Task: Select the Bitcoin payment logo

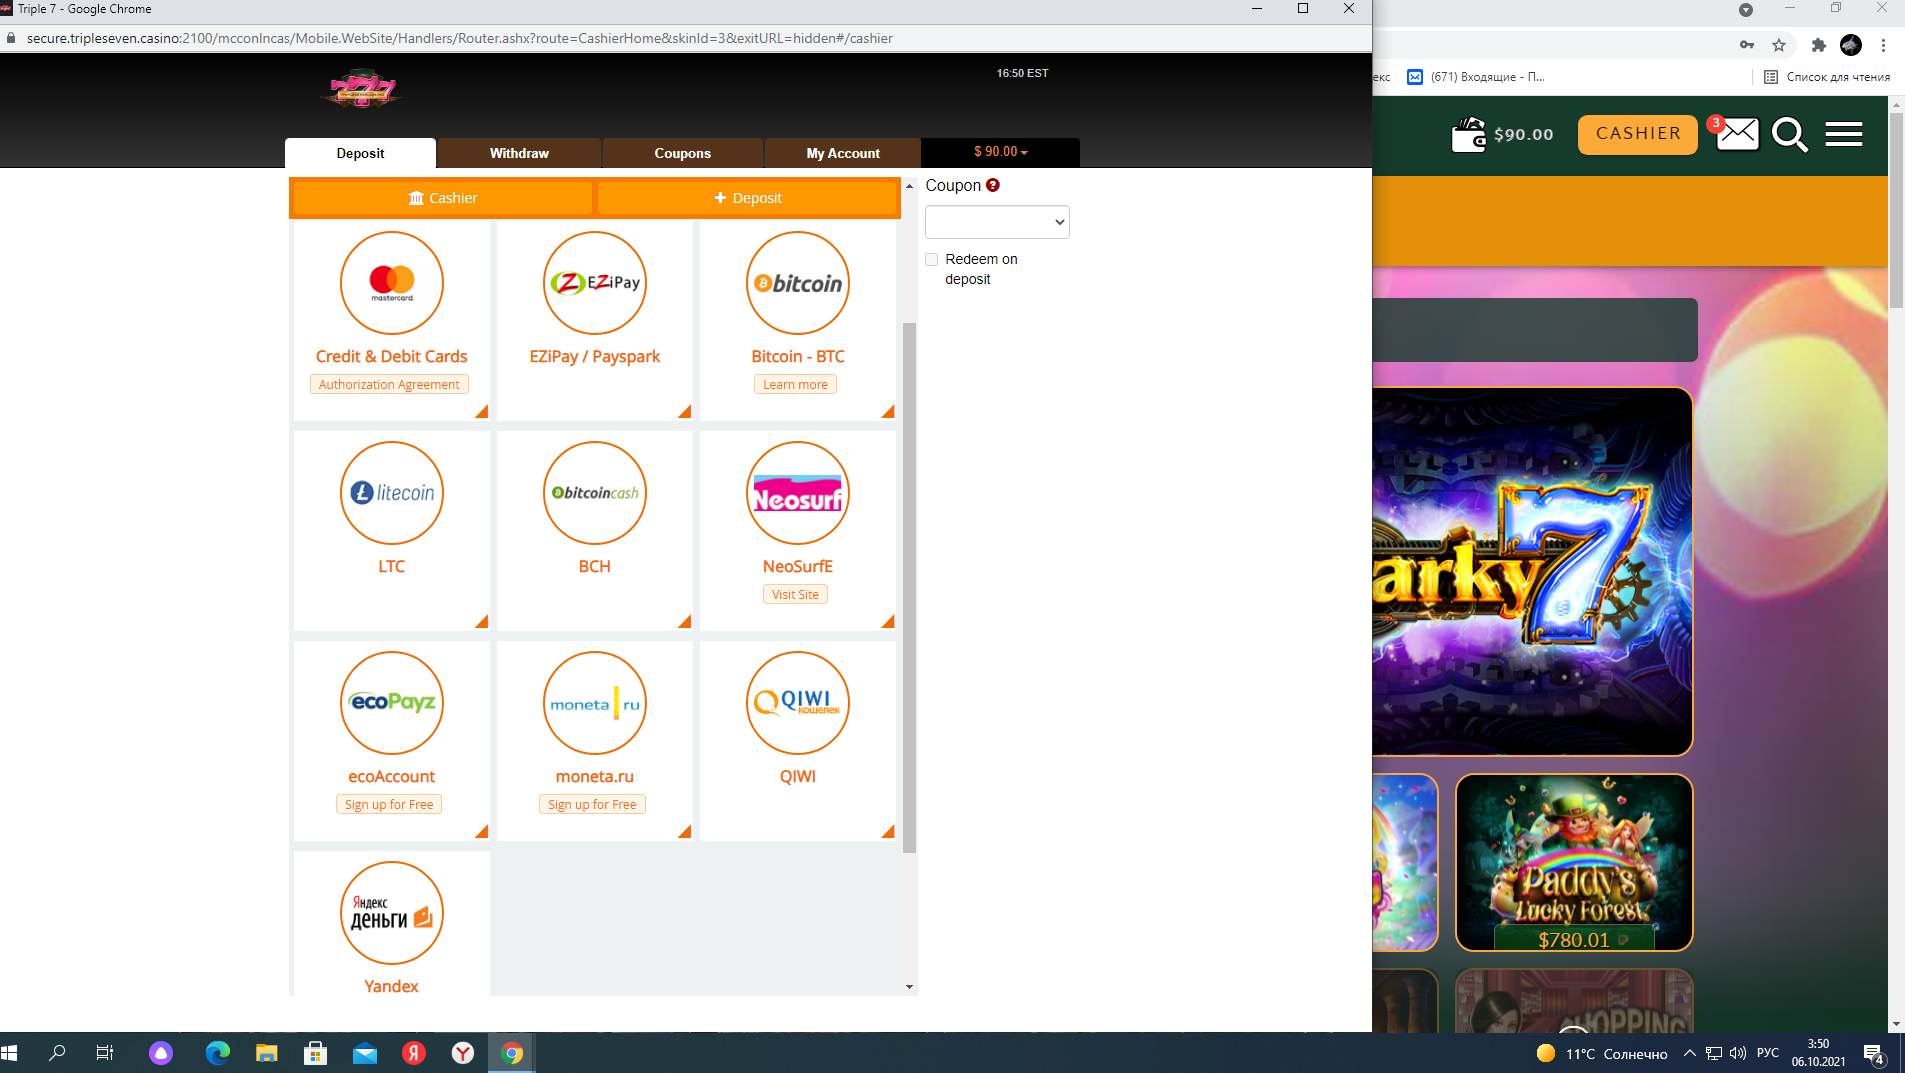Action: (798, 283)
